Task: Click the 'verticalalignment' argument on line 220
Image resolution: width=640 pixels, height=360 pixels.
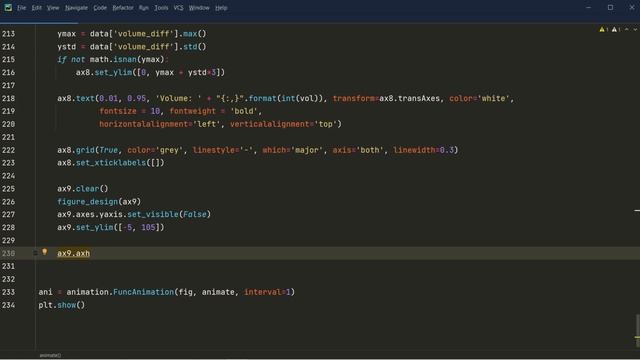Action: [270, 124]
